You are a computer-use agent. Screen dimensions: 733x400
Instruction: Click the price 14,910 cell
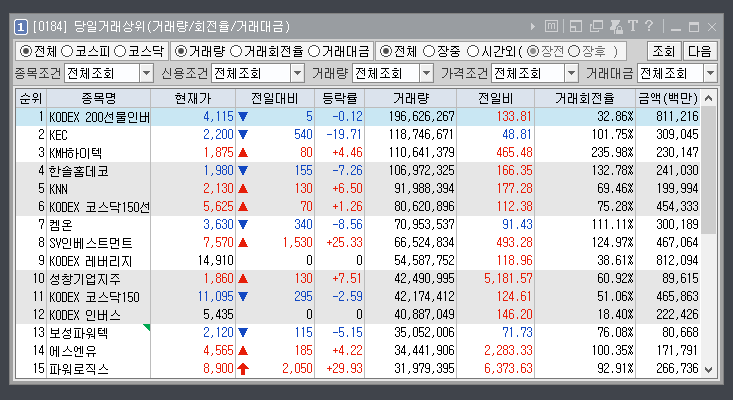tap(216, 260)
